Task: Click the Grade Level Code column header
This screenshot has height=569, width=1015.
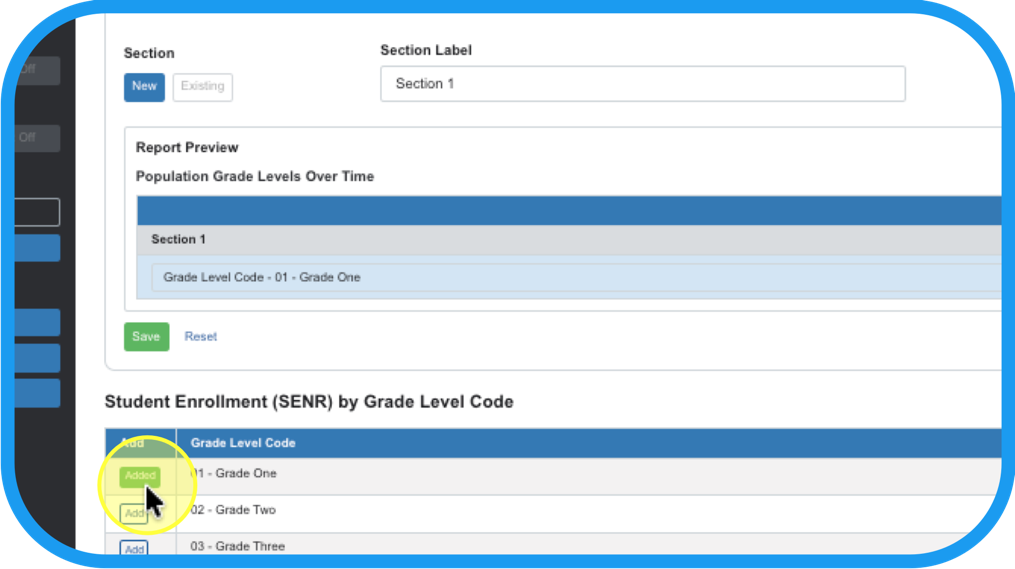Action: pos(243,443)
